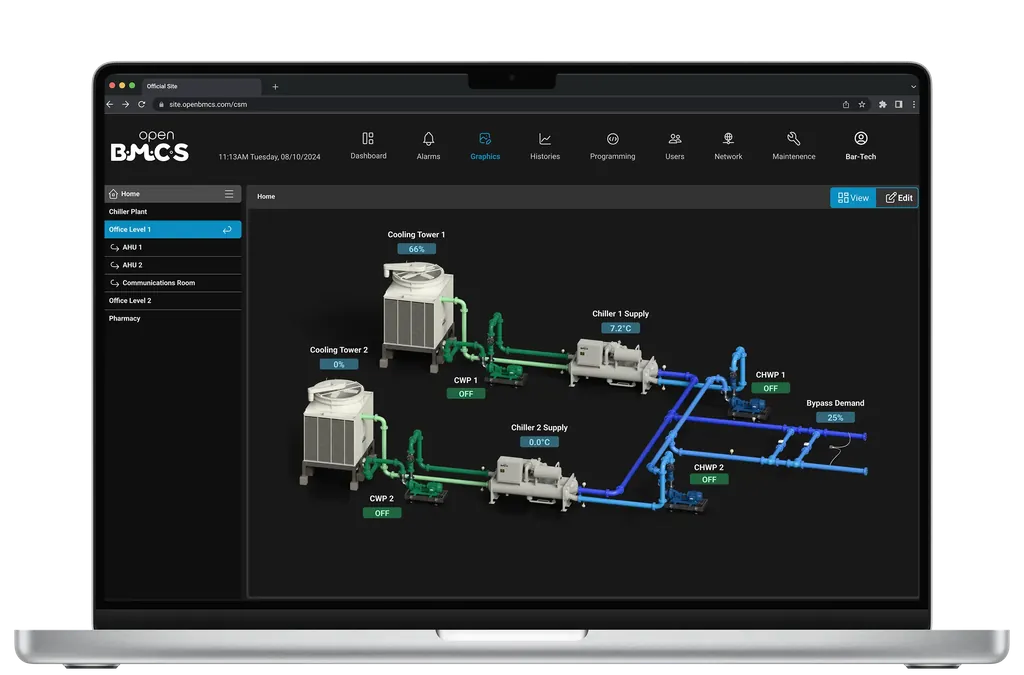Select the Graphics nav icon

pos(485,139)
